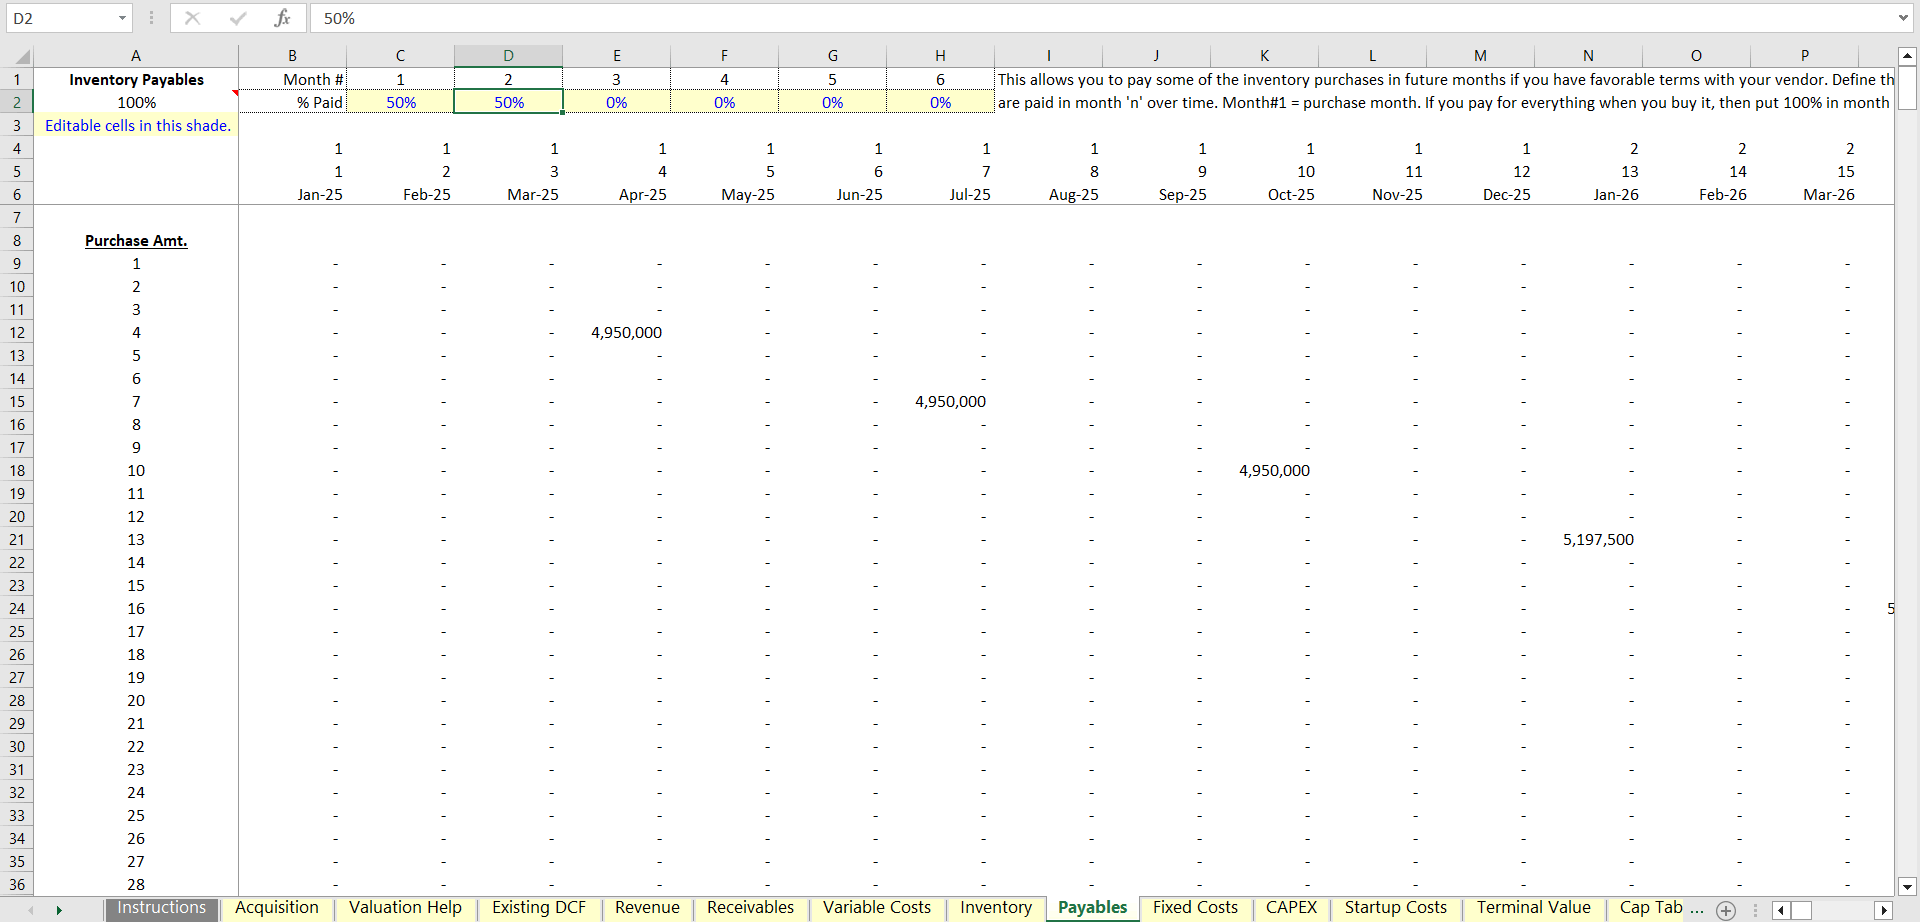Switch to the Revenue sheet tab
The width and height of the screenshot is (1920, 922).
coord(647,908)
